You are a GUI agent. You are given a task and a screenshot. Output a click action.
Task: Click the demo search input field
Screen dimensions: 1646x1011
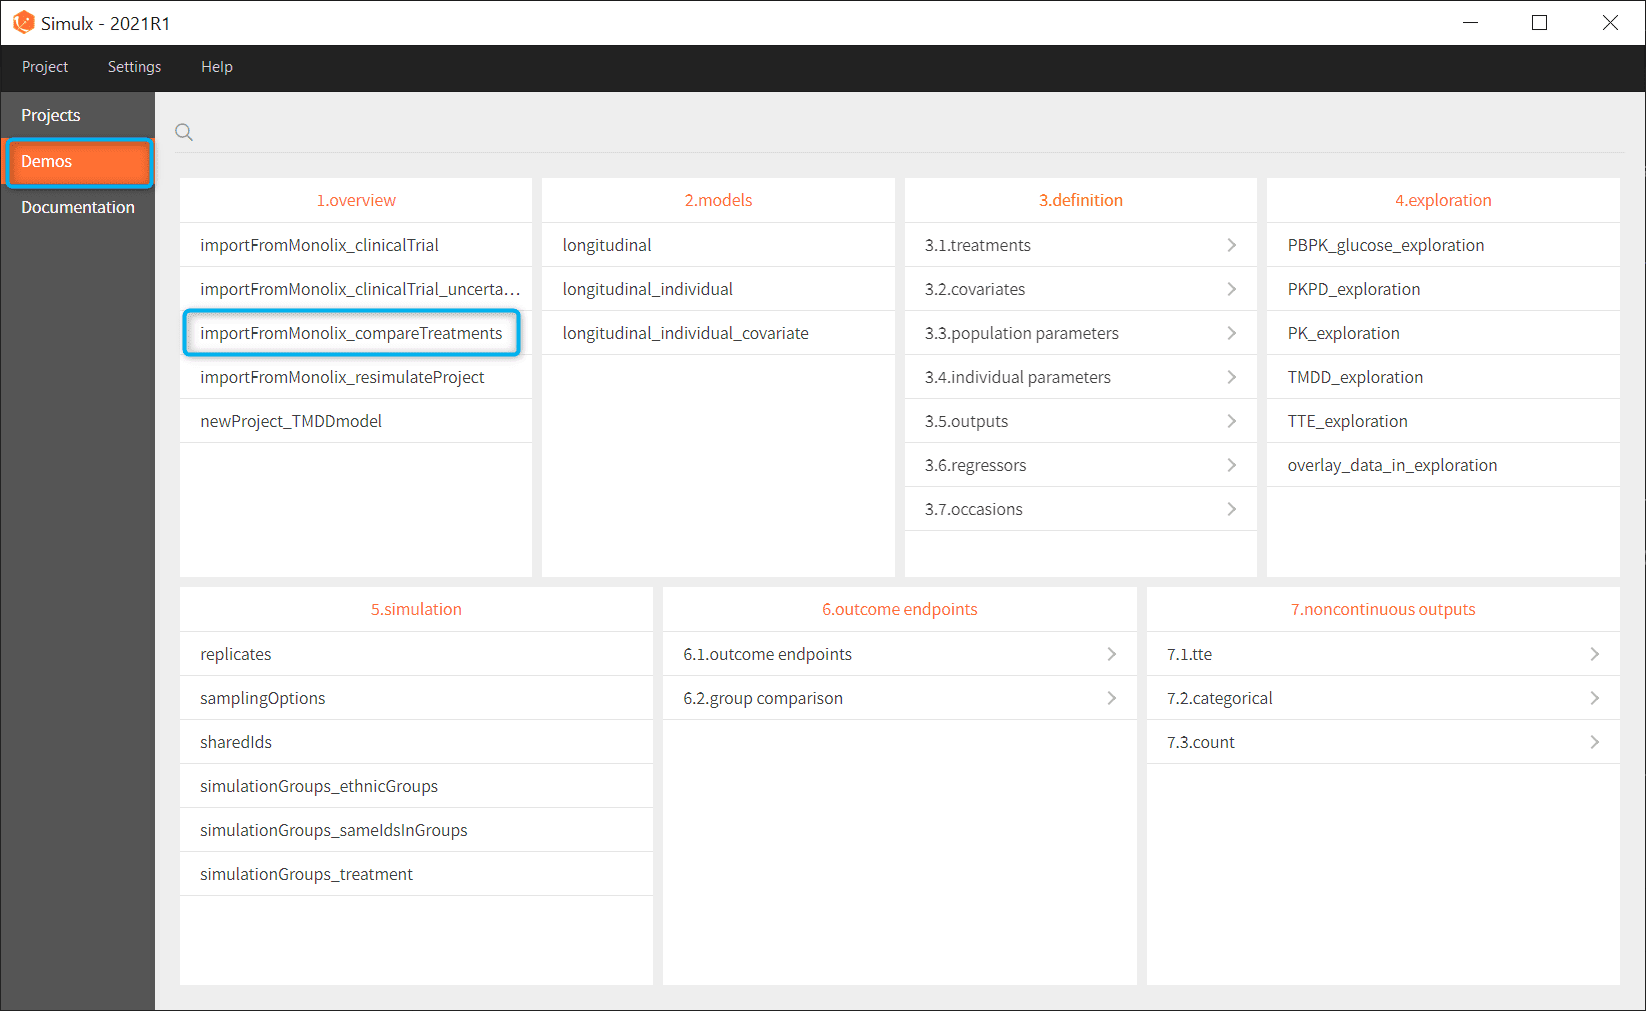pos(900,132)
